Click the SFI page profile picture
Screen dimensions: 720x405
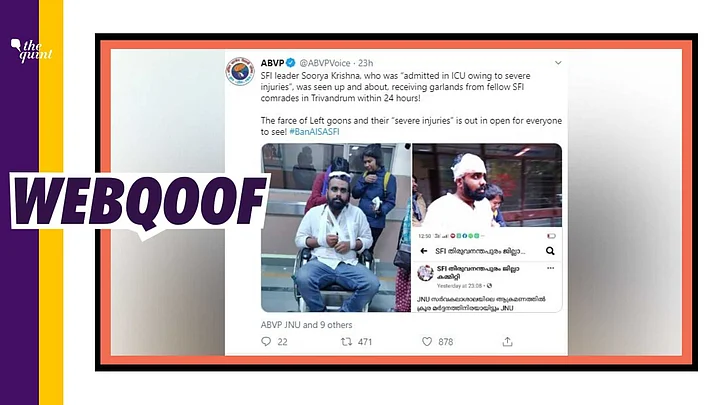pyautogui.click(x=426, y=273)
